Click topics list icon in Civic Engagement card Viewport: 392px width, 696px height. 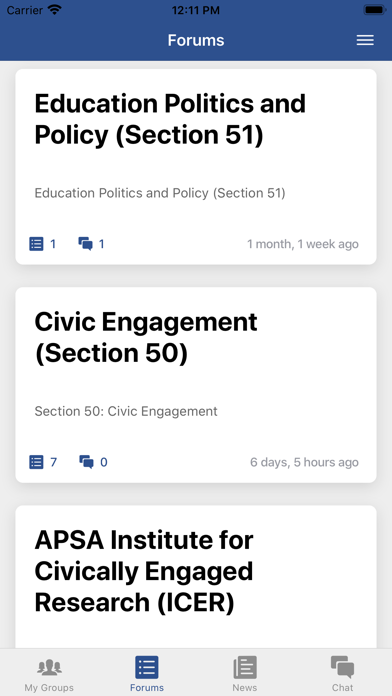coord(36,462)
